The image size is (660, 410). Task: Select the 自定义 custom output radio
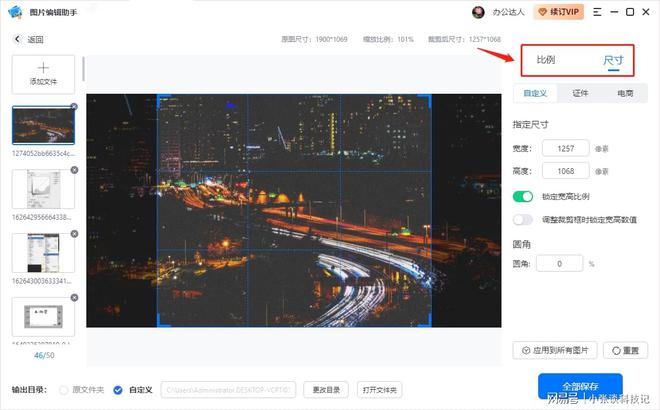point(118,390)
